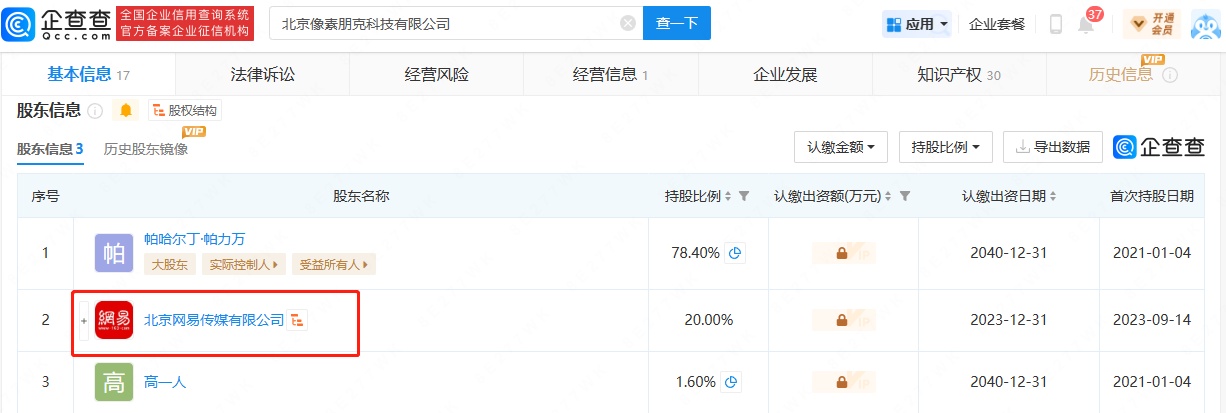Click the 帕 avatar for 帕哈尔丁·帕力万

click(x=114, y=253)
